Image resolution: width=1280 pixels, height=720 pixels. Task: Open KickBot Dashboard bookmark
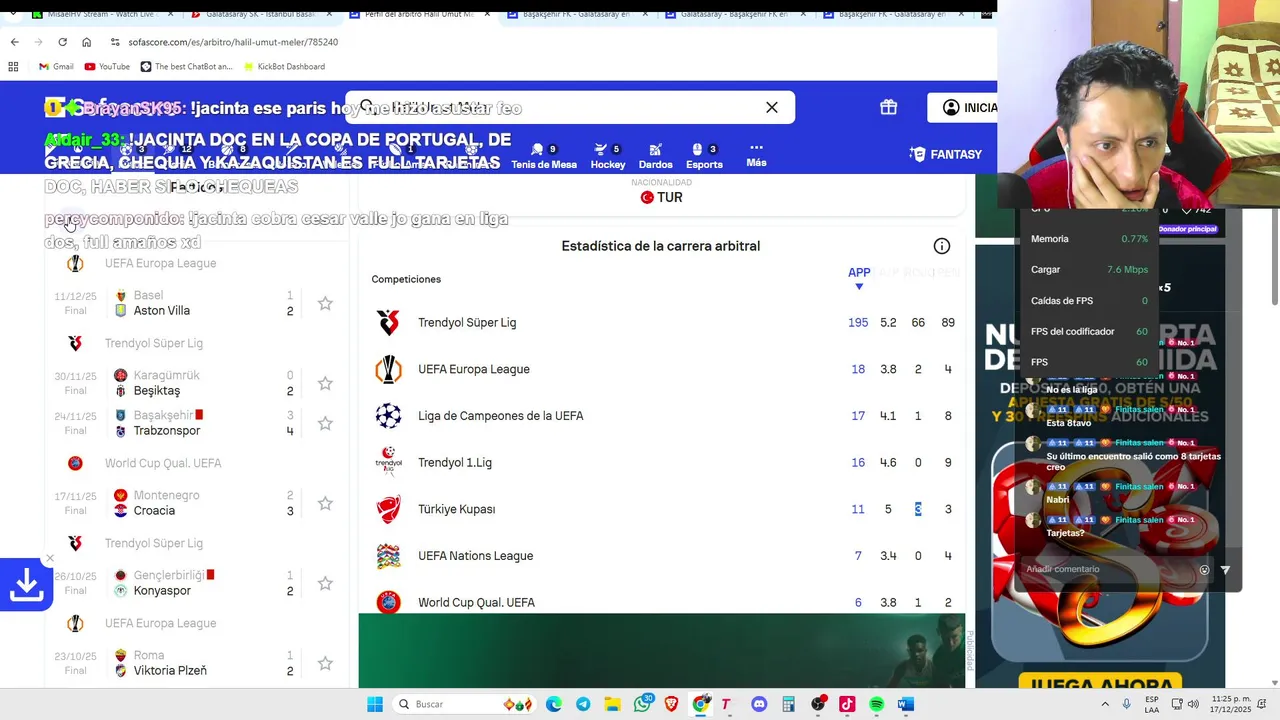(x=283, y=66)
